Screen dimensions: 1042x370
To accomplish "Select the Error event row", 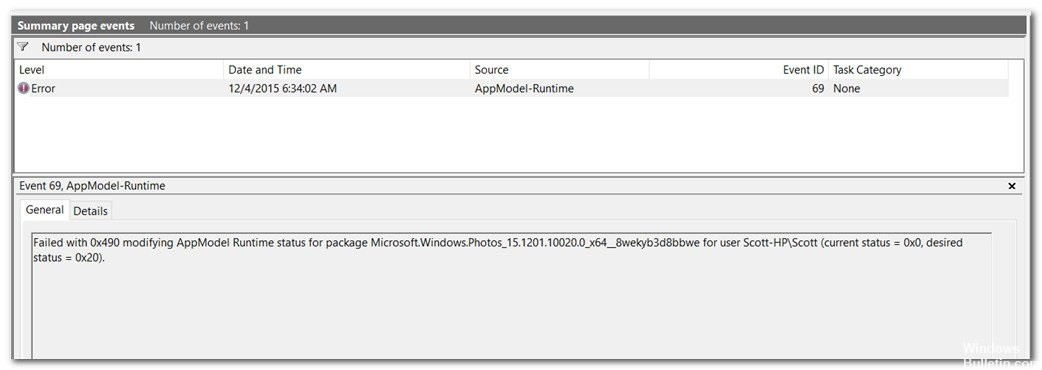I will click(512, 88).
